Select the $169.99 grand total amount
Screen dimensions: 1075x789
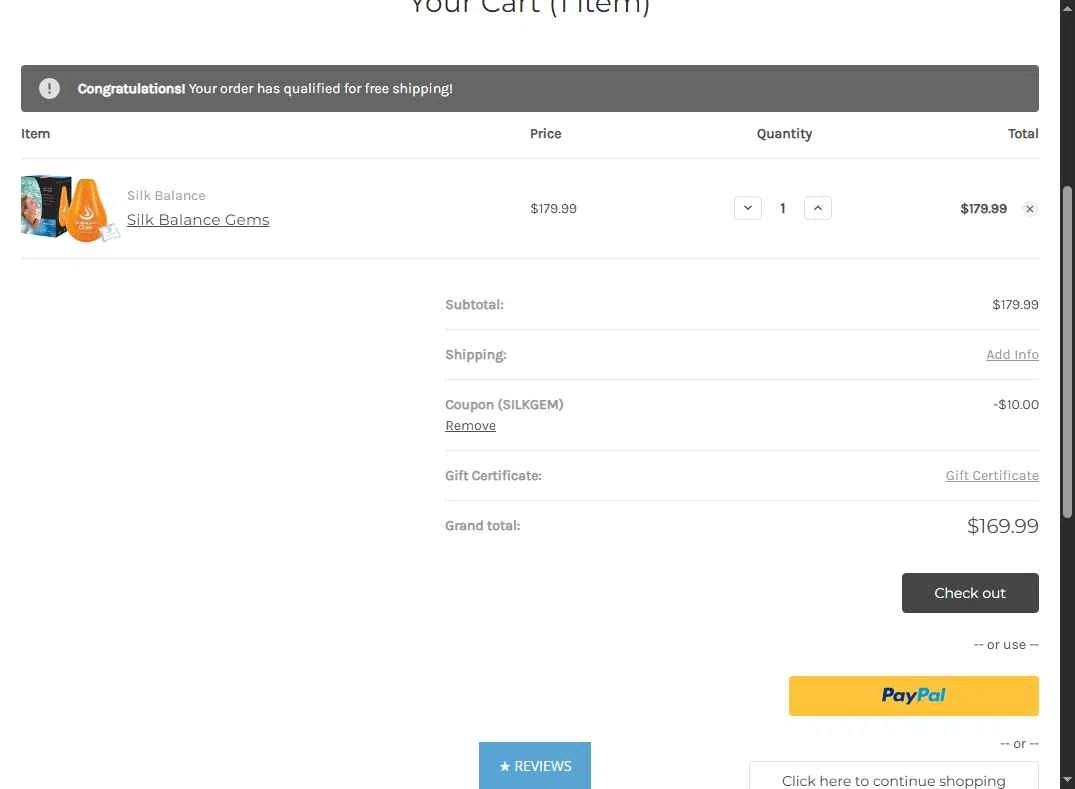click(1002, 526)
